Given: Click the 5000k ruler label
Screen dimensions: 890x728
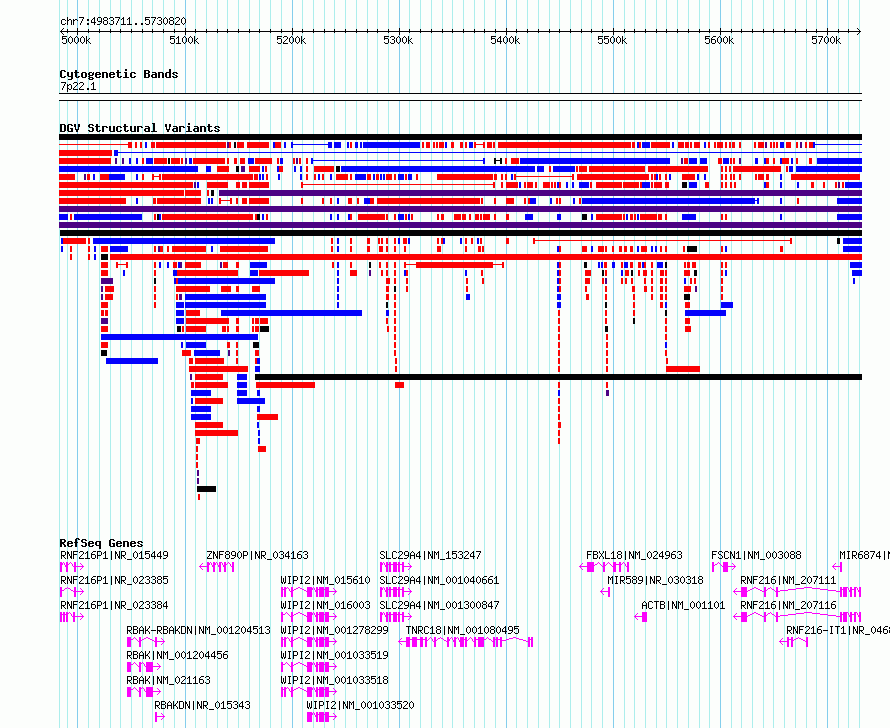Looking at the screenshot, I should pyautogui.click(x=76, y=40).
